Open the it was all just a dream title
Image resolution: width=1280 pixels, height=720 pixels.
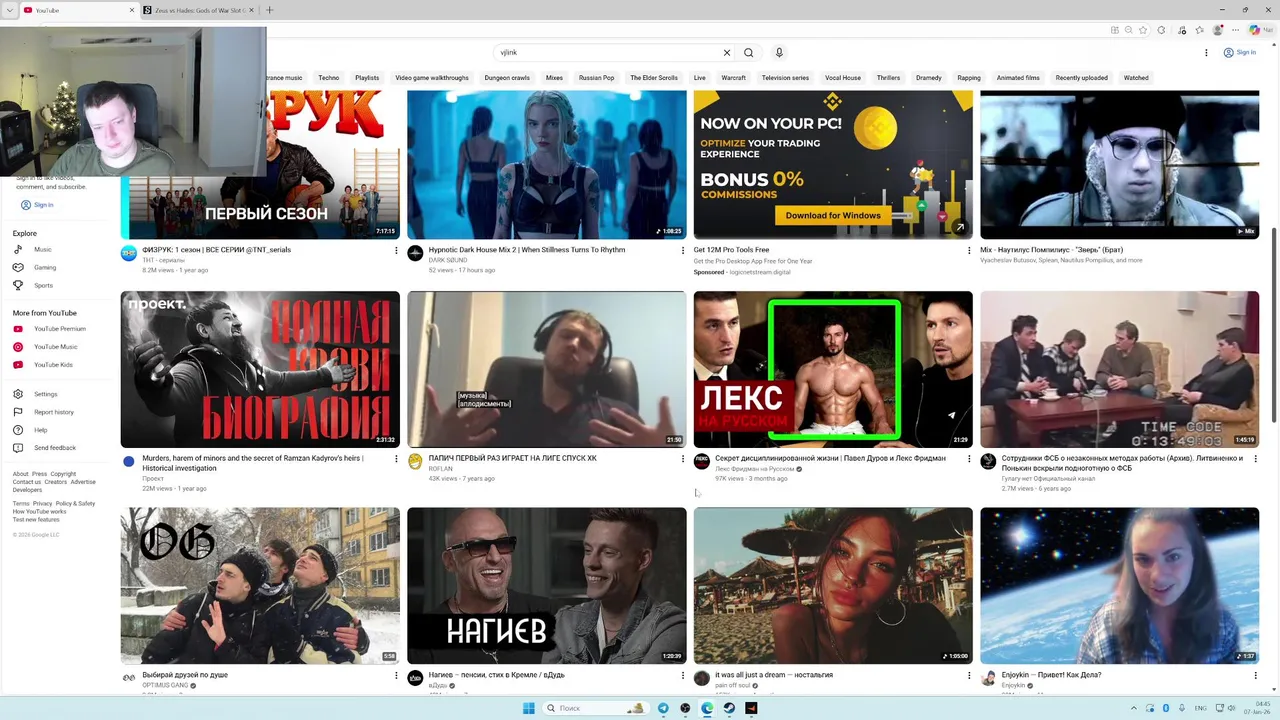[x=774, y=675]
